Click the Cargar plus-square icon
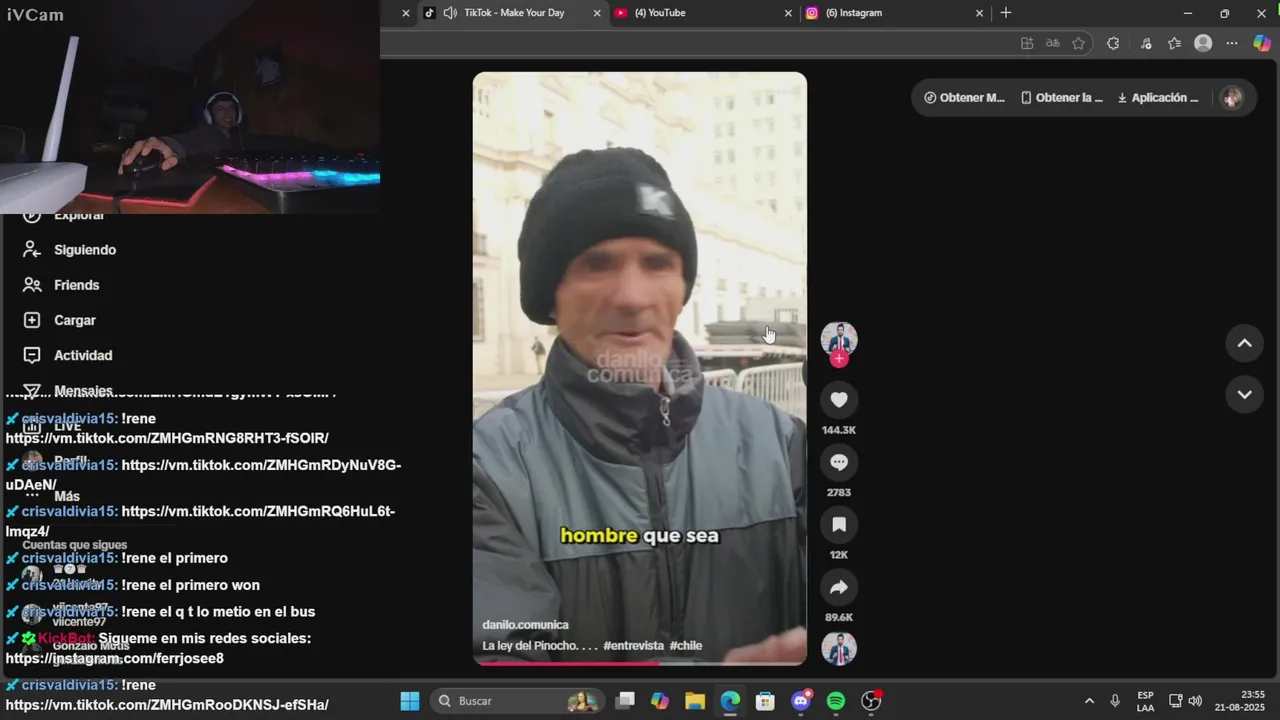1280x720 pixels. point(32,320)
